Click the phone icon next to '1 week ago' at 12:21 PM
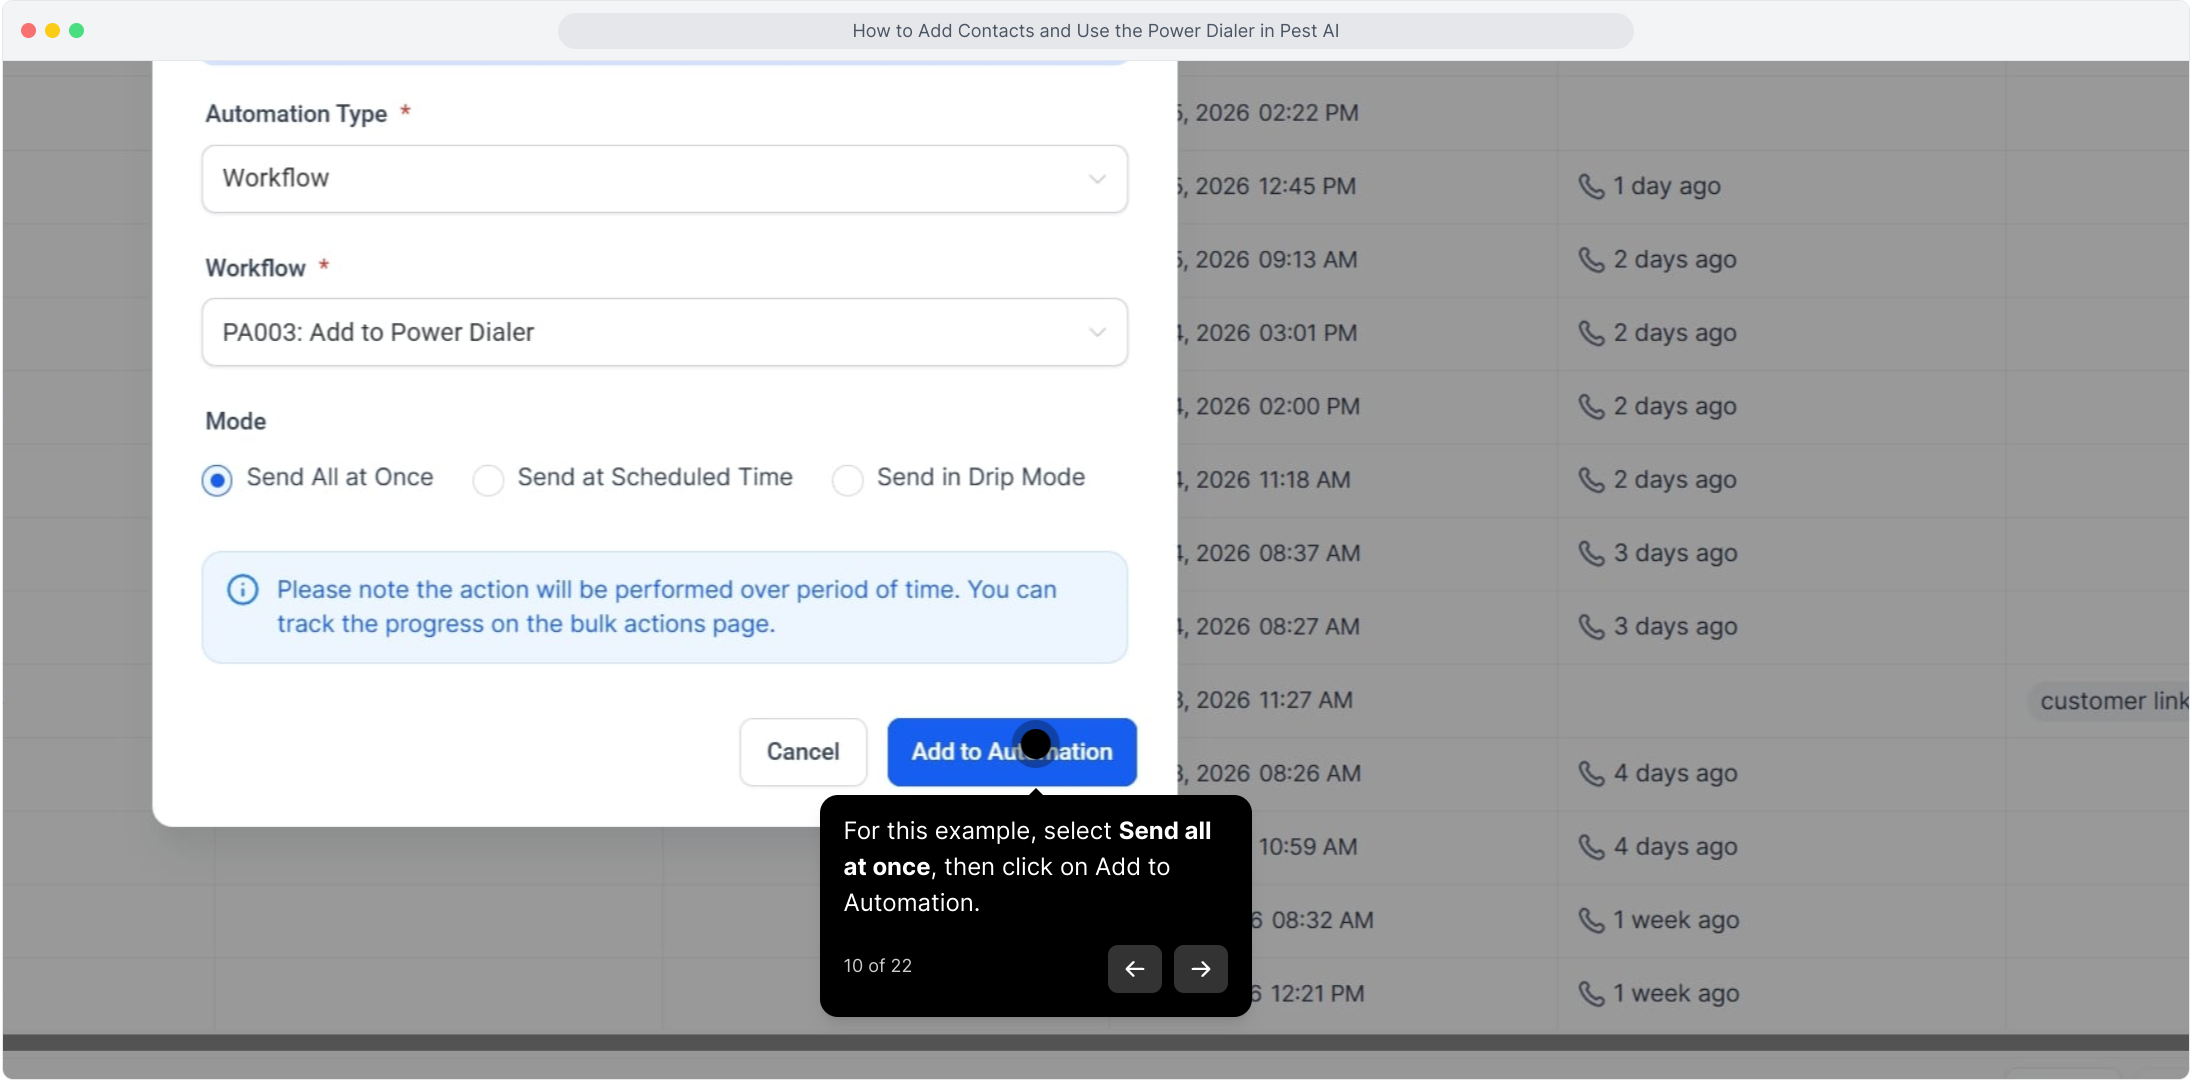The image size is (2192, 1080). [x=1590, y=993]
